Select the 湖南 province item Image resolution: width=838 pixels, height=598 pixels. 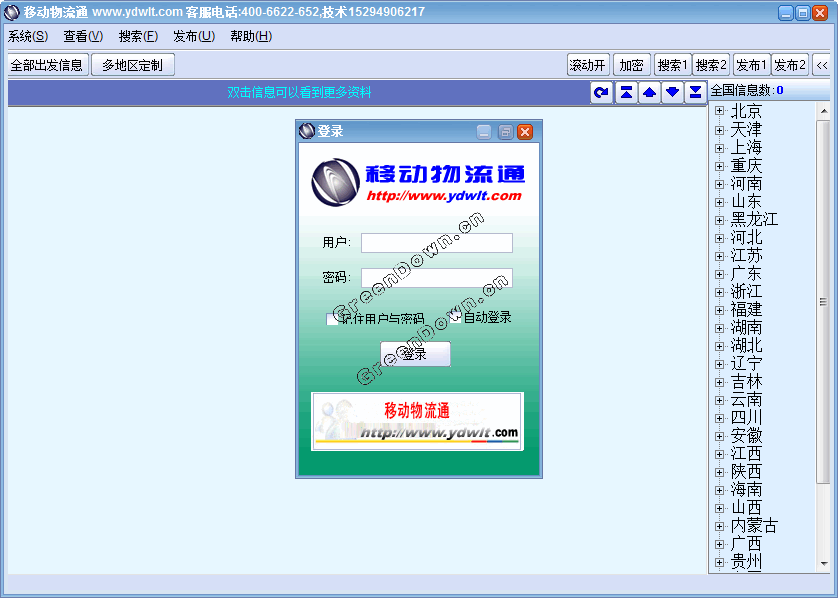[x=747, y=328]
